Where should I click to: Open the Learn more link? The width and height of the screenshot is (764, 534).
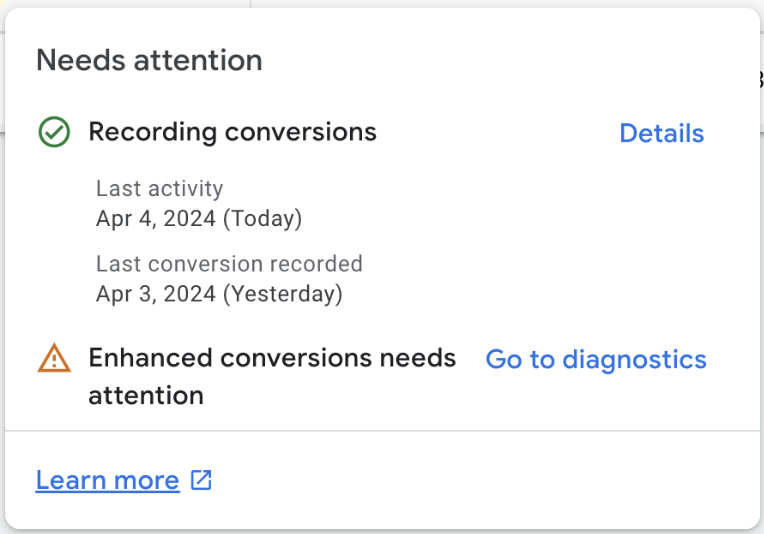pos(108,480)
